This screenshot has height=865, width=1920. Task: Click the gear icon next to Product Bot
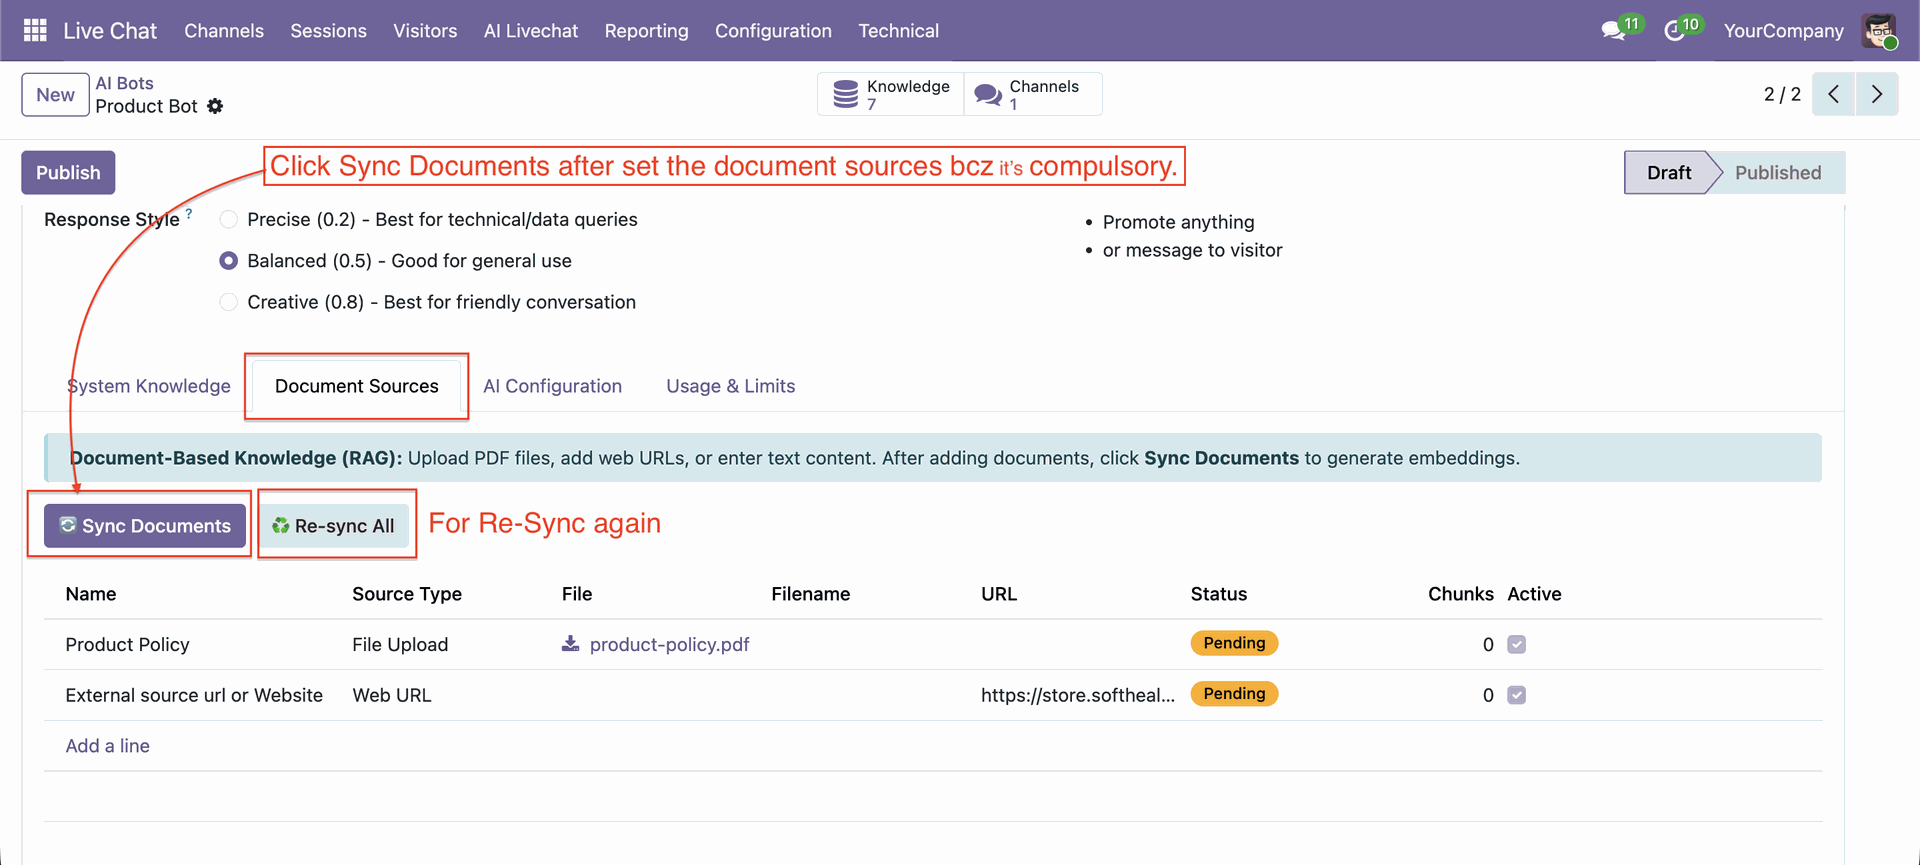[215, 106]
